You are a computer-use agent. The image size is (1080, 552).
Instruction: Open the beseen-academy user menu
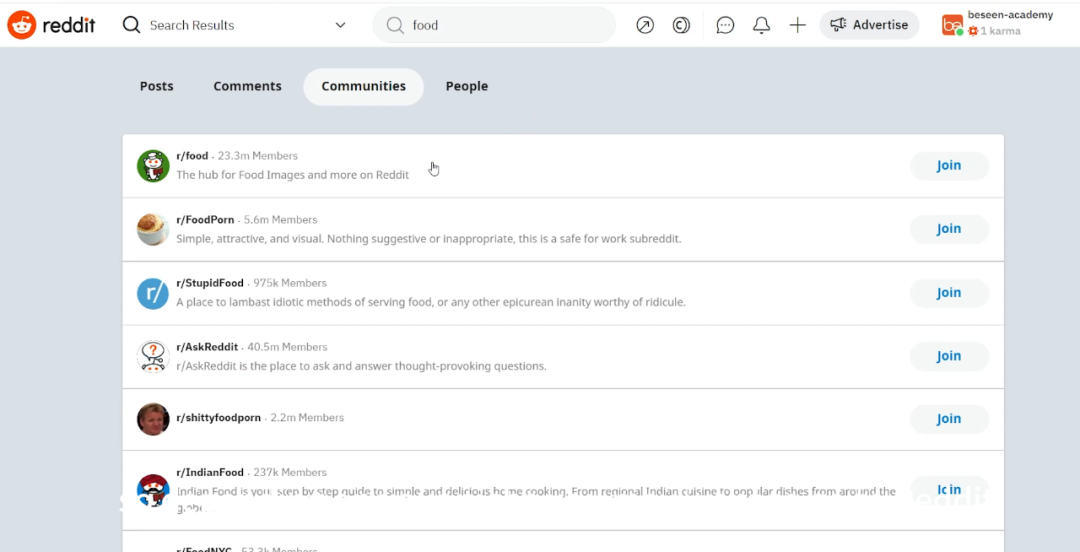(x=996, y=25)
